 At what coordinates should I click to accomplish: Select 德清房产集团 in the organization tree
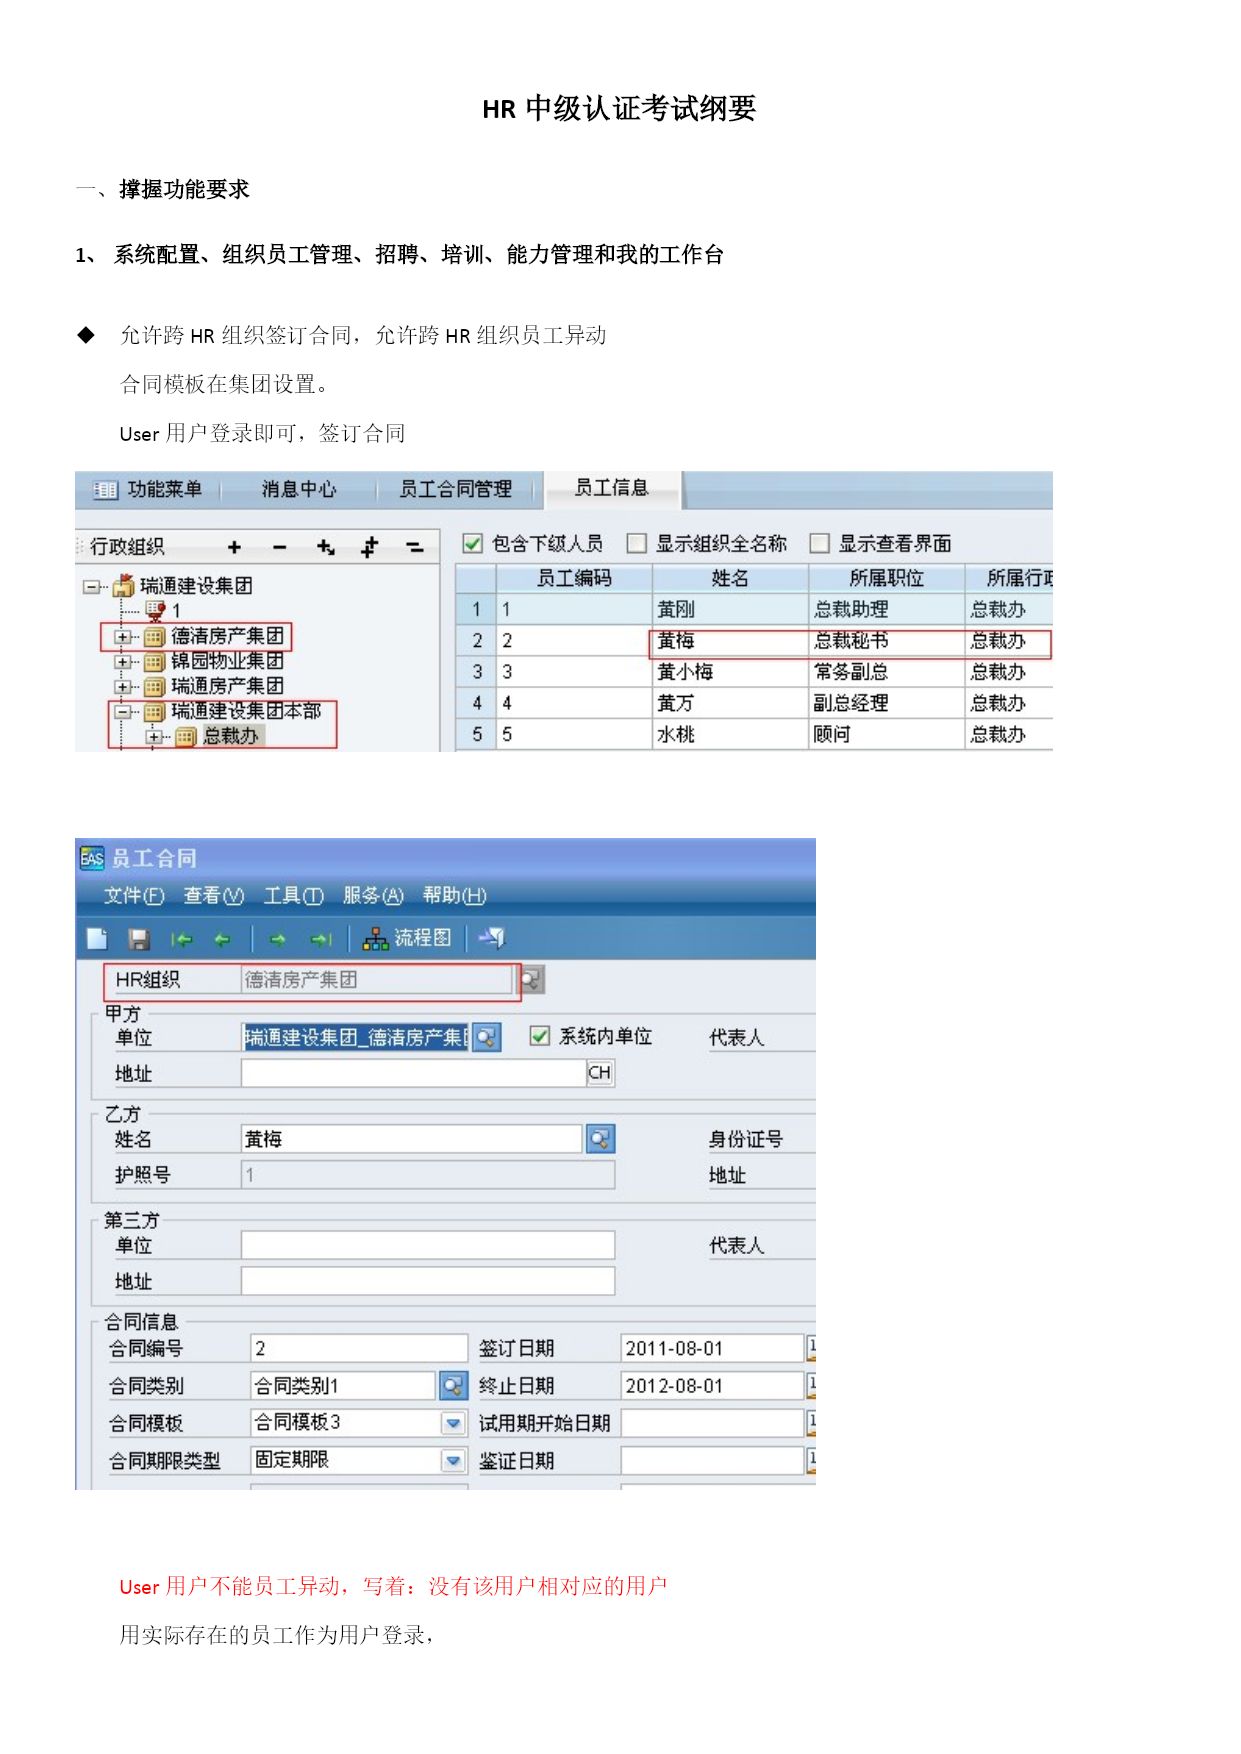pos(227,636)
